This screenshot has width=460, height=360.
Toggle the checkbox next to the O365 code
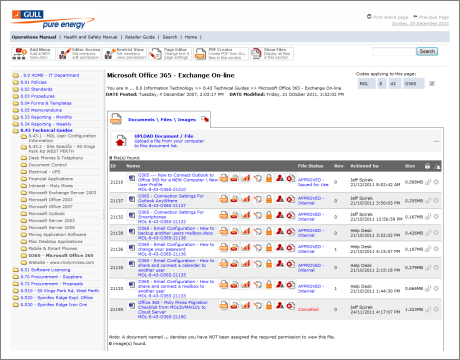pyautogui.click(x=432, y=84)
